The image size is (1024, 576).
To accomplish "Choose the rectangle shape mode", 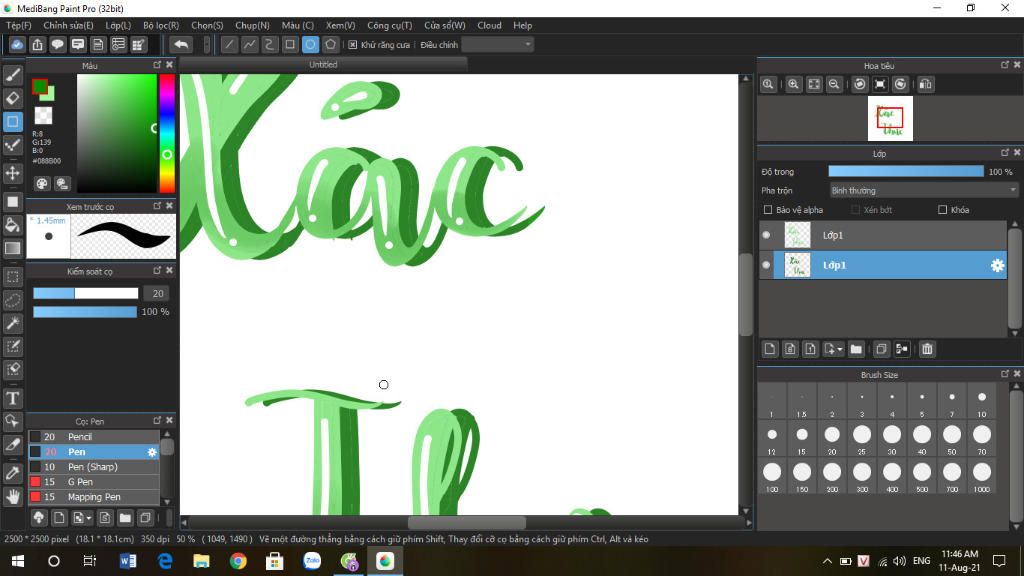I will (x=290, y=44).
